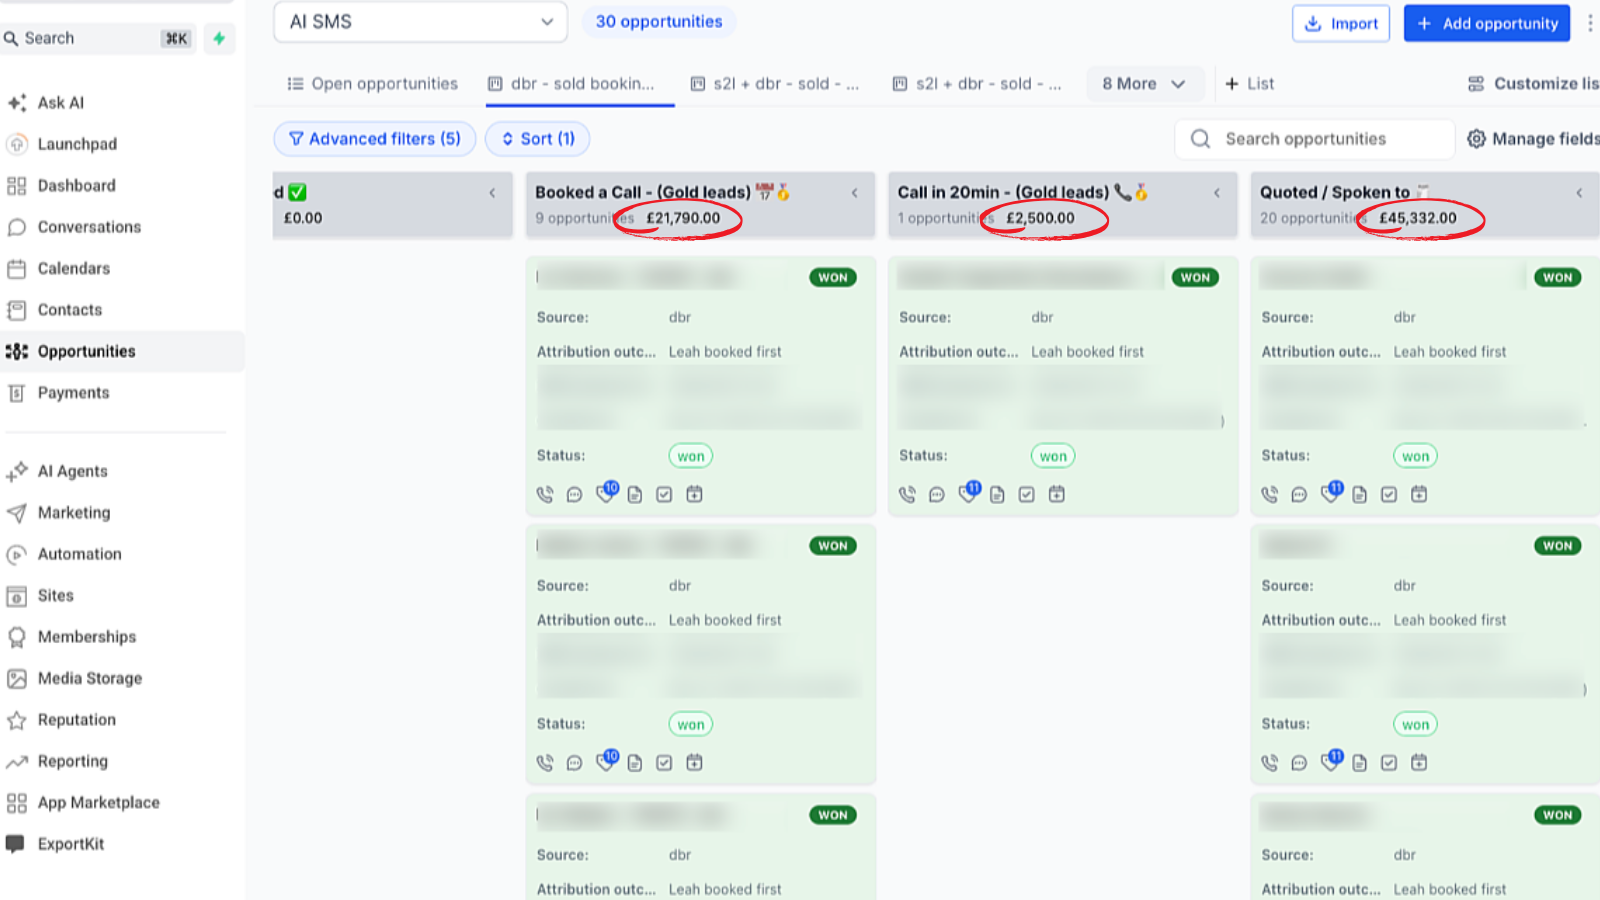Open Manage fields settings
1600x900 pixels.
1533,139
